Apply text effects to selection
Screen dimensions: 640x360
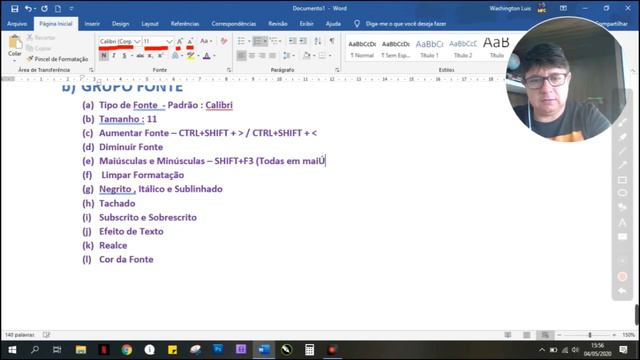click(x=175, y=56)
